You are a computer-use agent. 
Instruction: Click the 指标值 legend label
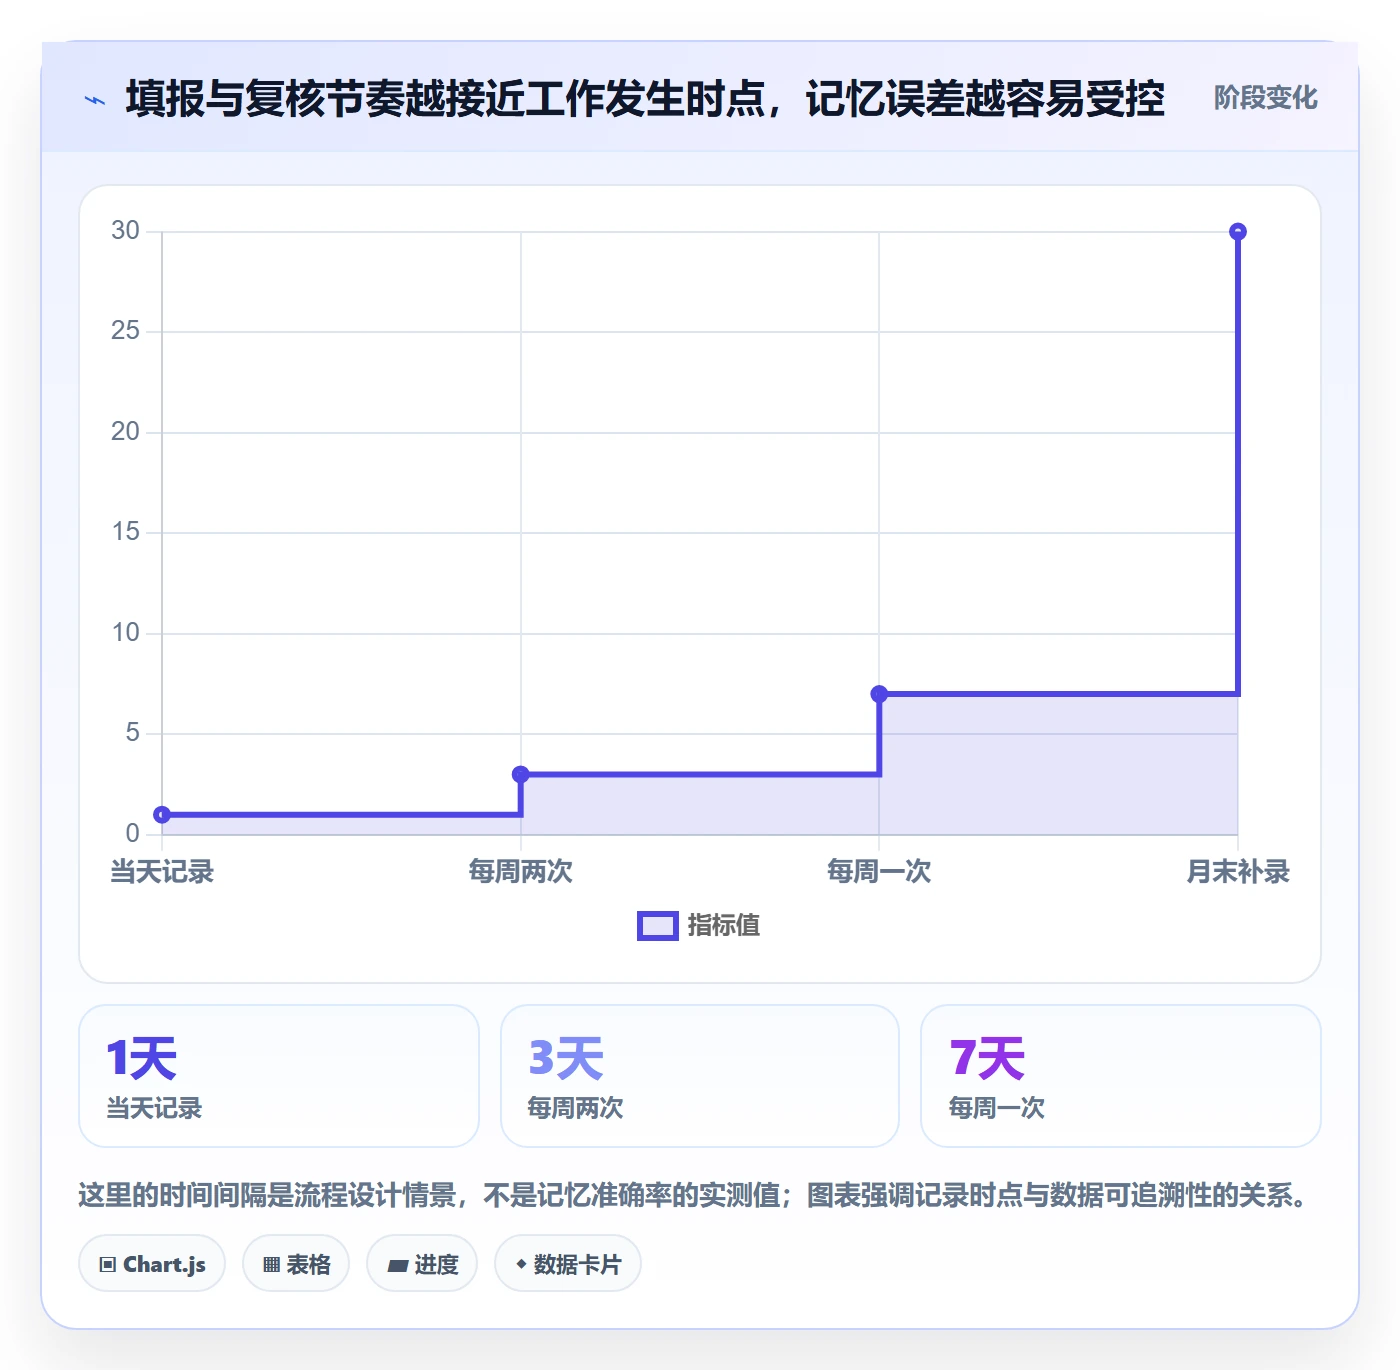(724, 926)
